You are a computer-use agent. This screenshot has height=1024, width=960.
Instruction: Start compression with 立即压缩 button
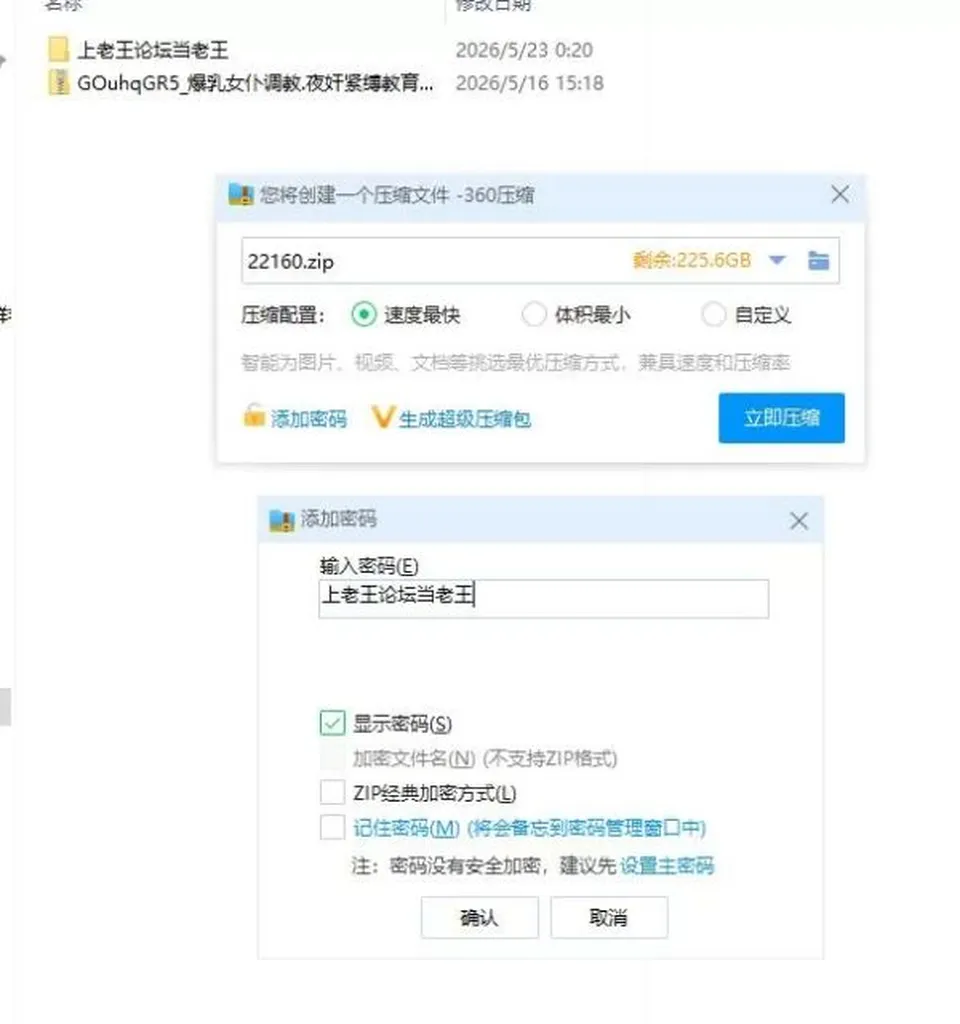click(781, 418)
